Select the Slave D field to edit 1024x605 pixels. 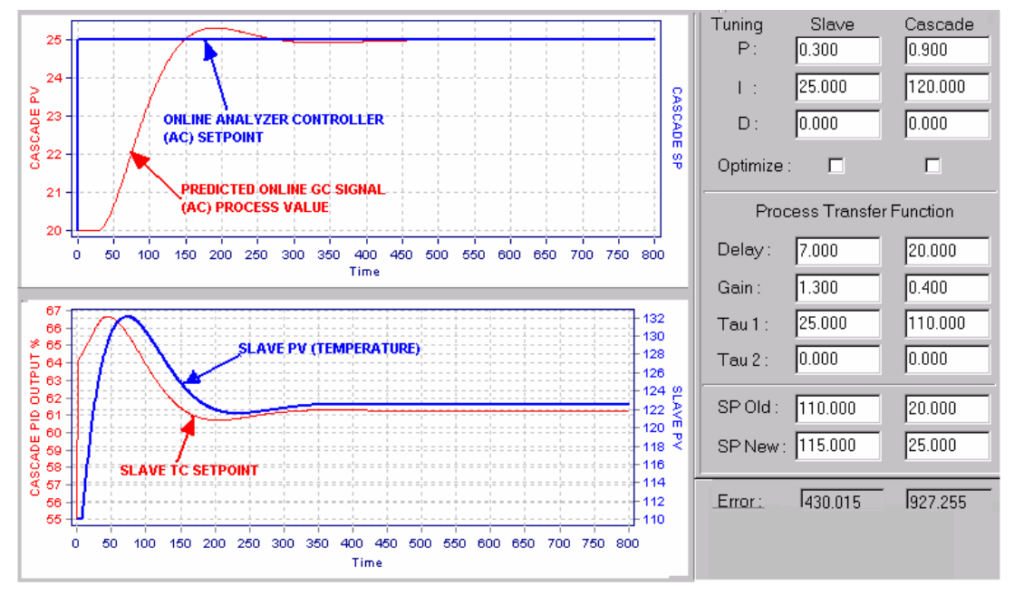[x=837, y=124]
